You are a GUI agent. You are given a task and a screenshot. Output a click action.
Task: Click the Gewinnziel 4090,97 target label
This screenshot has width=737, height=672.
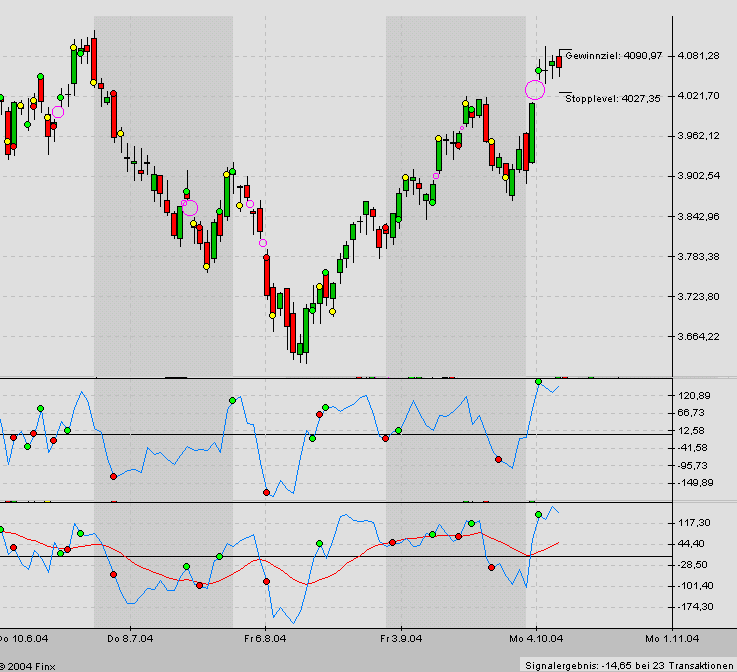click(x=614, y=56)
